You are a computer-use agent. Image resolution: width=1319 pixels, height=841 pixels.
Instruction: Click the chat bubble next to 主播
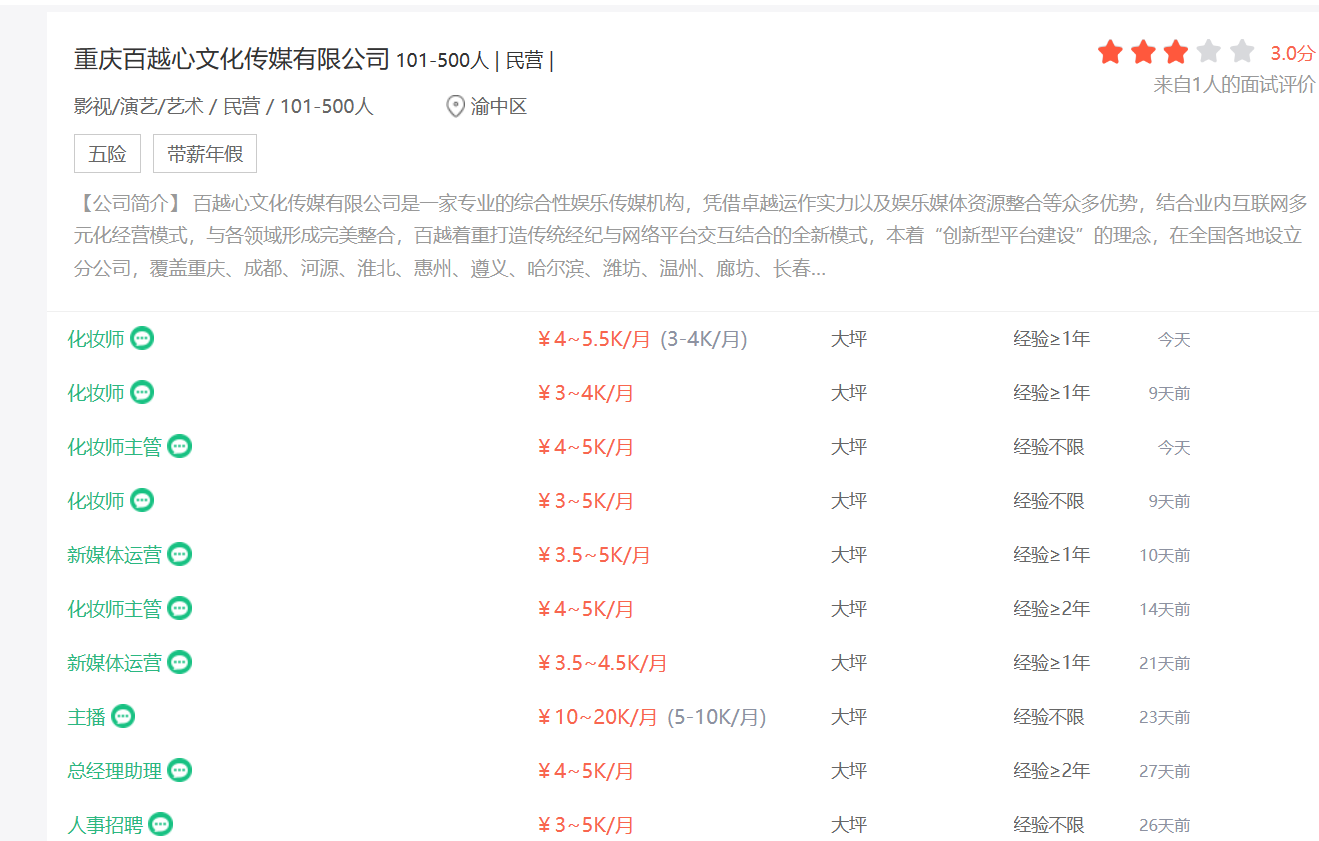pyautogui.click(x=123, y=717)
